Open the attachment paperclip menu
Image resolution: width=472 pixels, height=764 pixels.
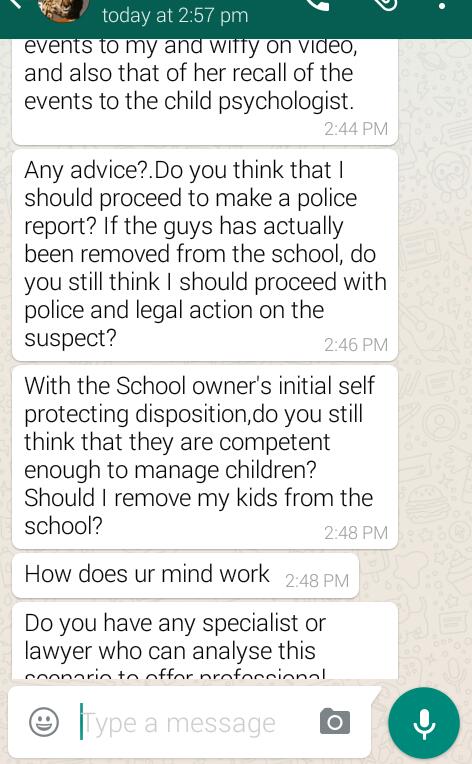coord(385,5)
